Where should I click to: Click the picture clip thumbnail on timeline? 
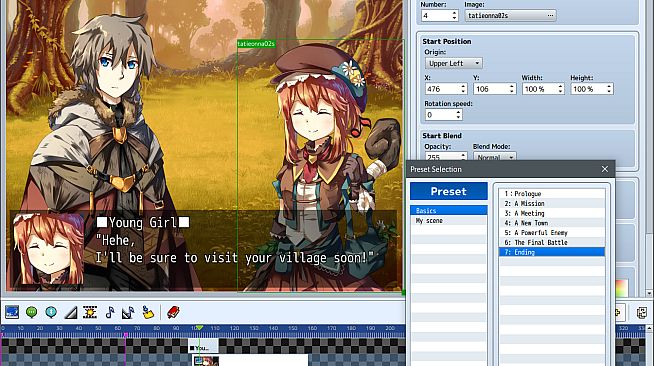click(x=206, y=361)
